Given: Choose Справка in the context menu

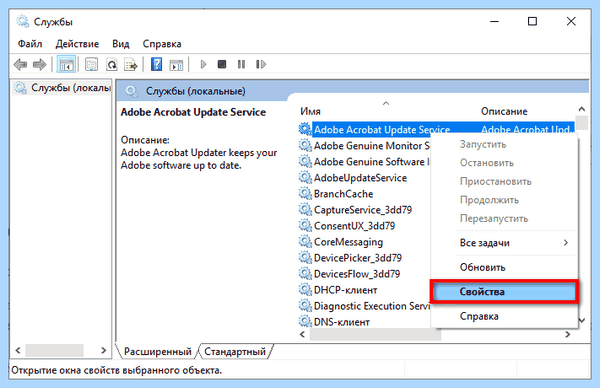Looking at the screenshot, I should (x=504, y=316).
